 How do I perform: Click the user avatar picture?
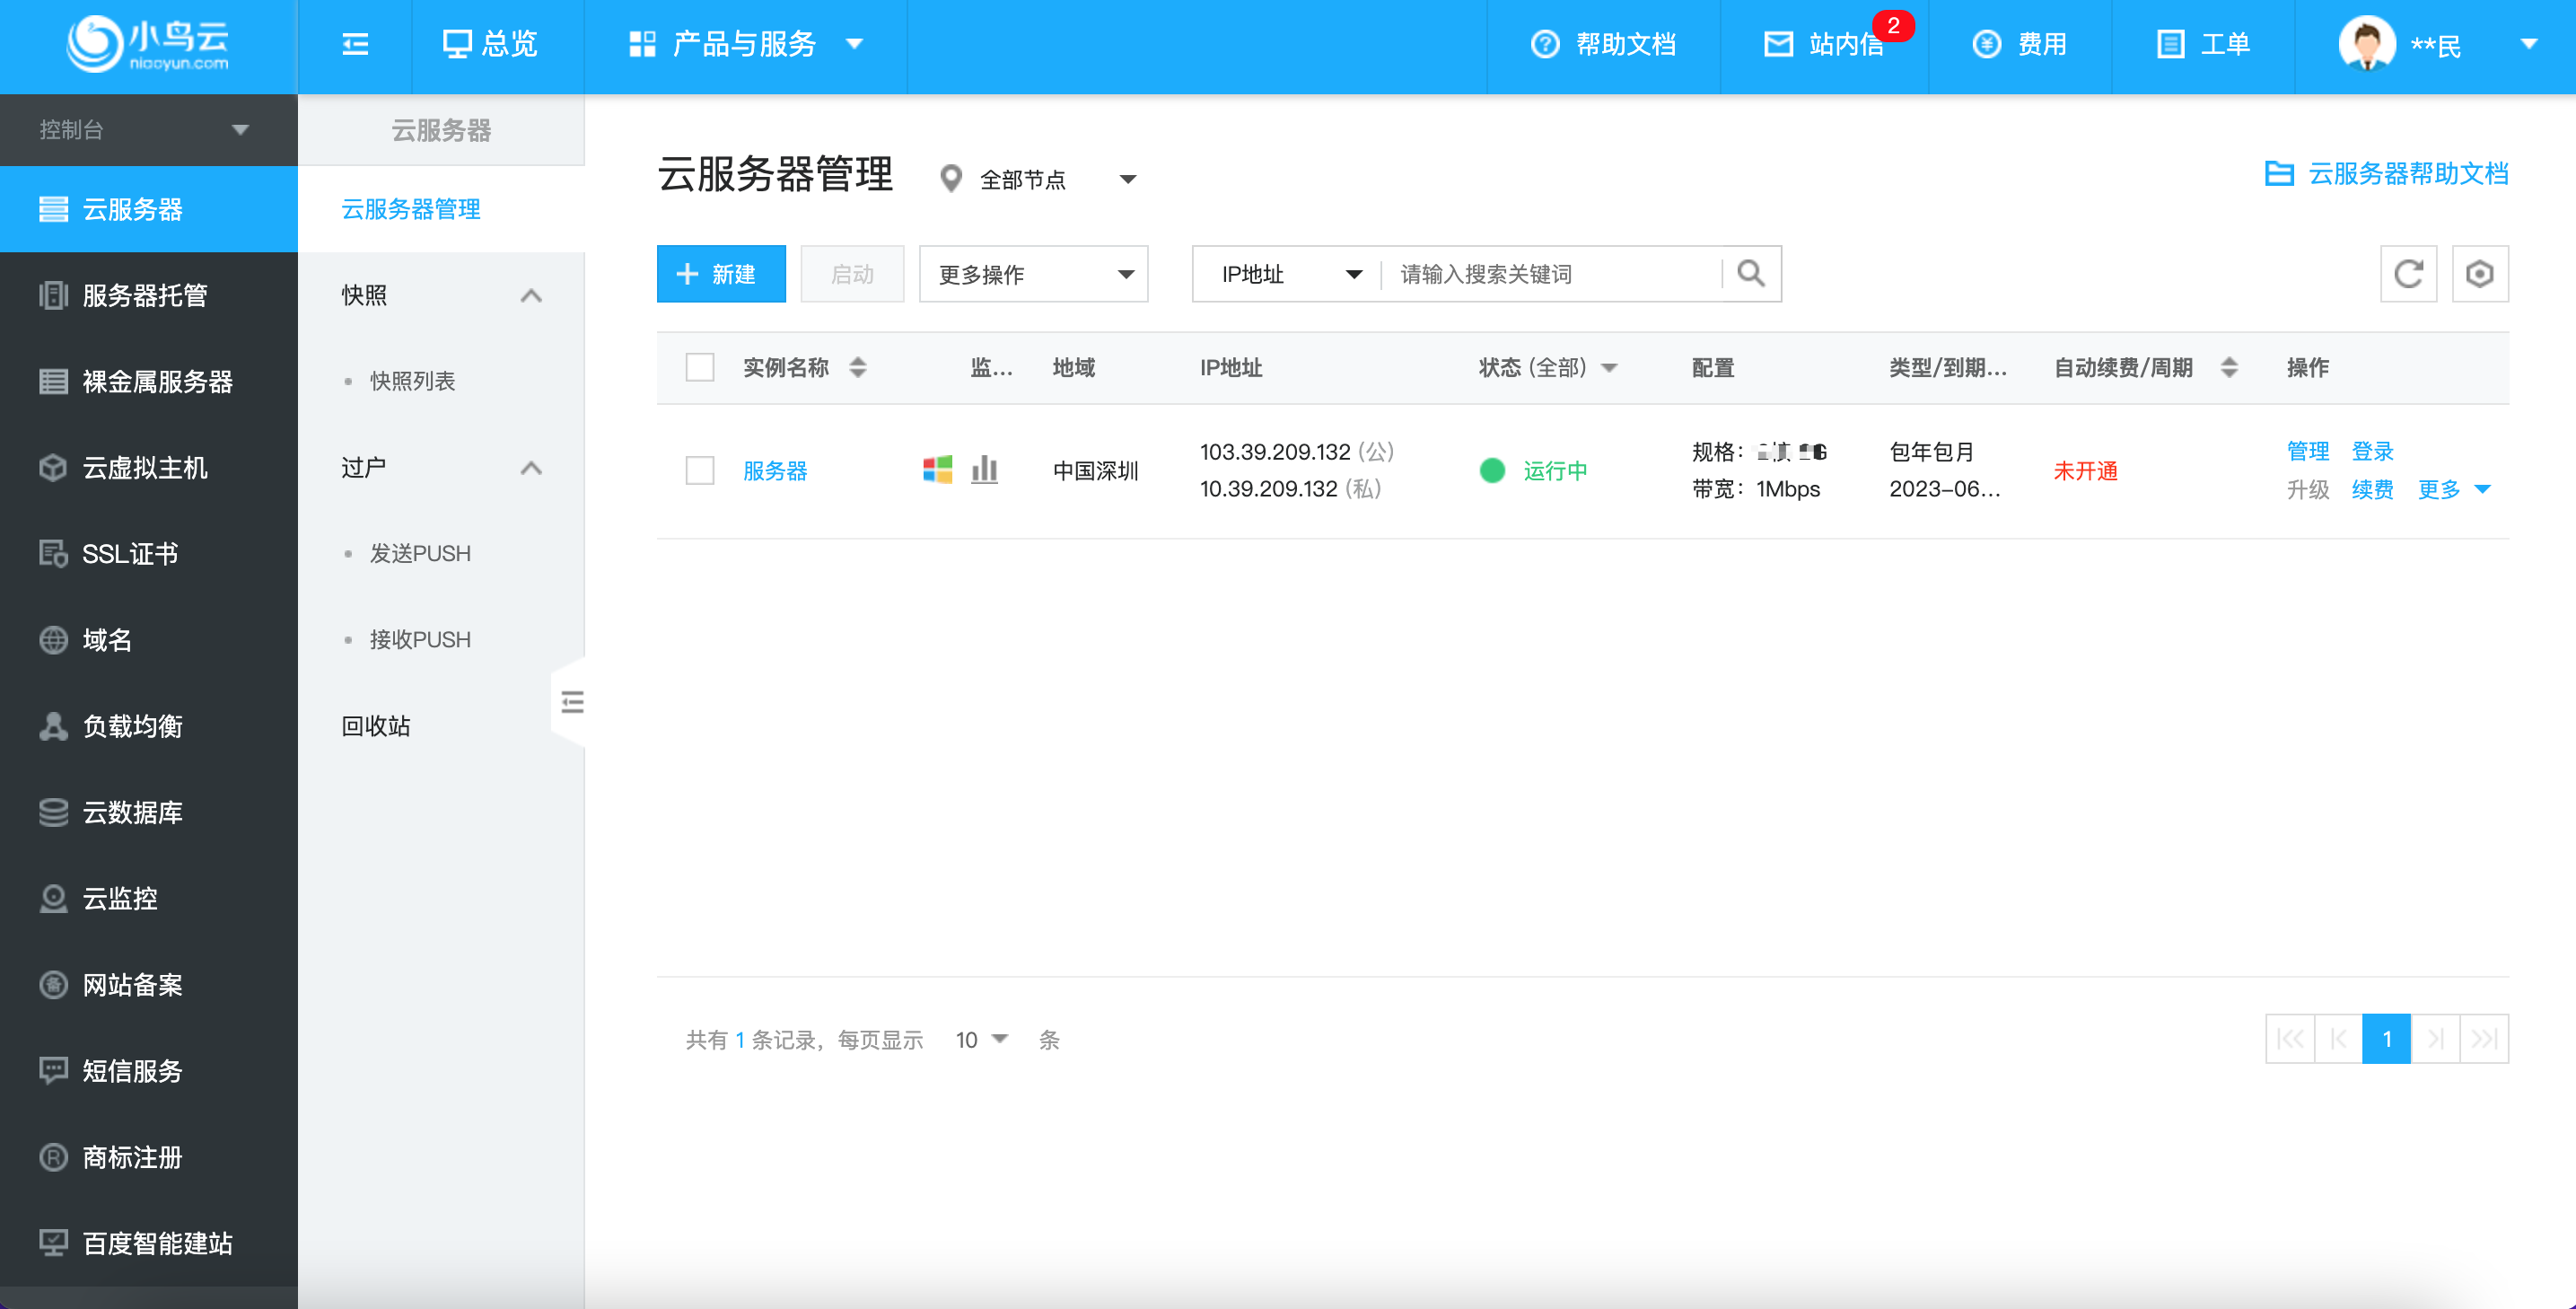click(x=2366, y=44)
